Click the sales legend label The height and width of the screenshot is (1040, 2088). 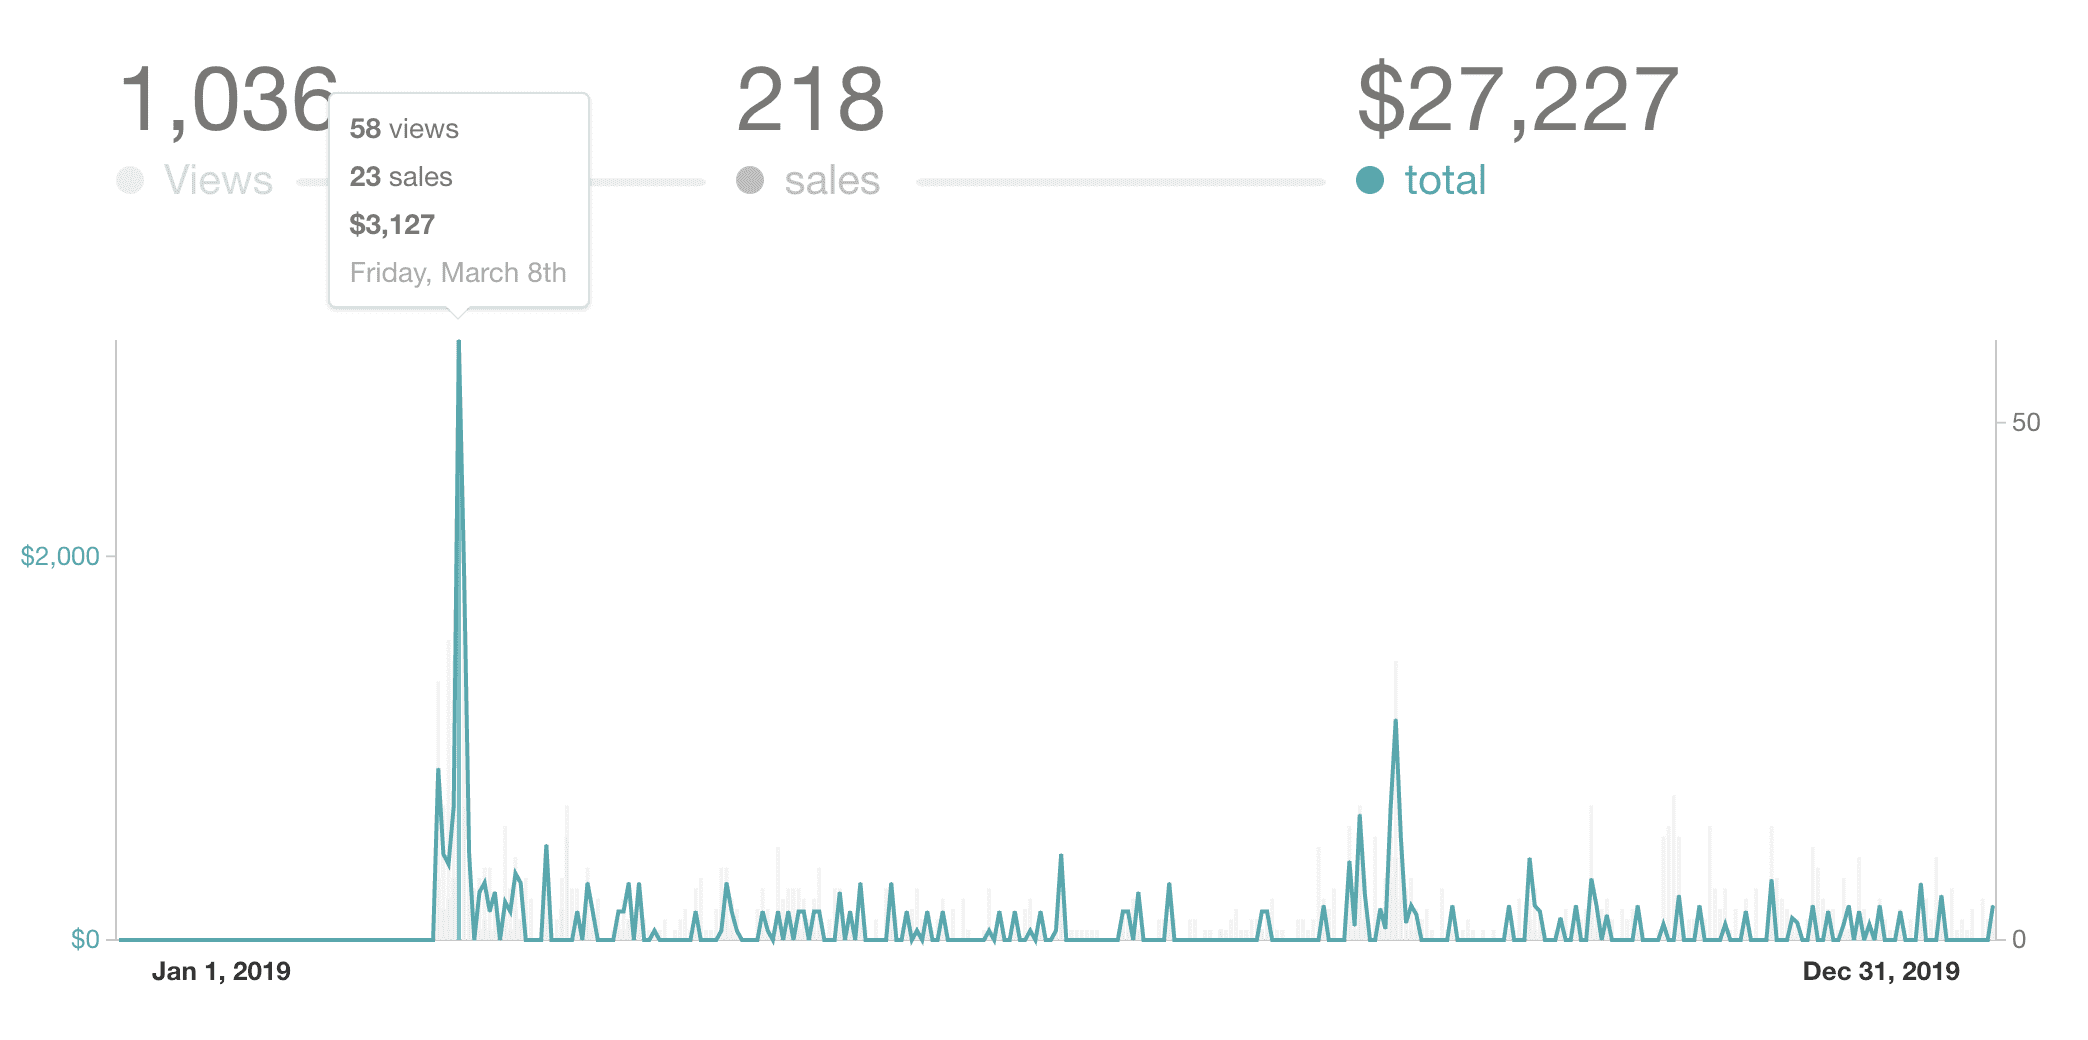click(x=832, y=181)
